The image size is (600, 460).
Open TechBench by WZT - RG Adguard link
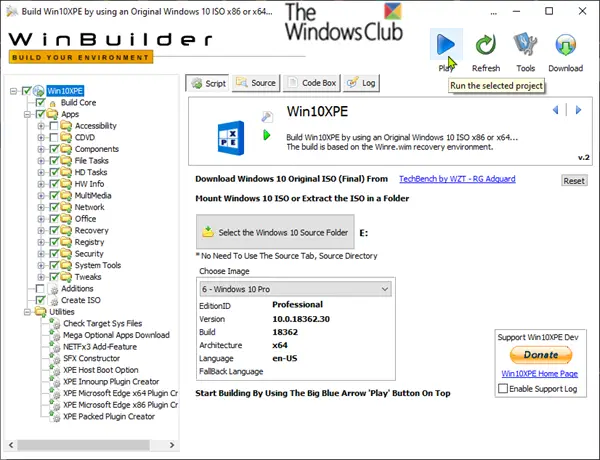[457, 179]
